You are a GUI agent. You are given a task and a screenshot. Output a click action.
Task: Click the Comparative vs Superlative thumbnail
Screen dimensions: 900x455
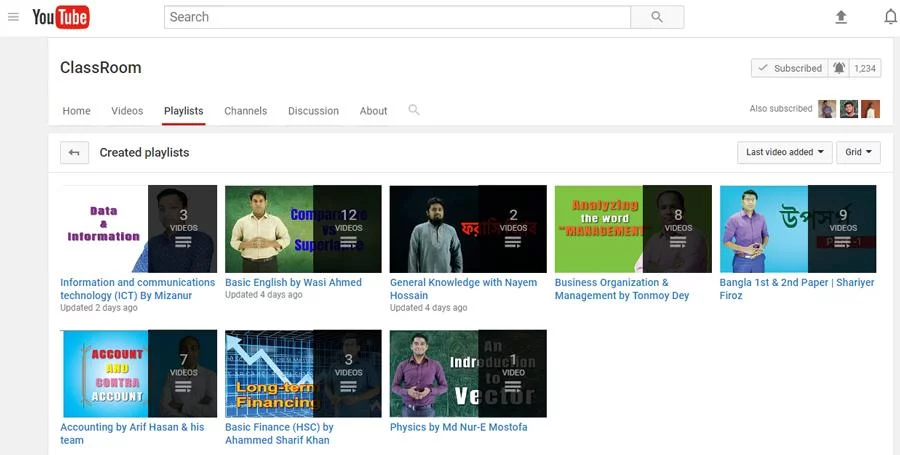coord(303,229)
